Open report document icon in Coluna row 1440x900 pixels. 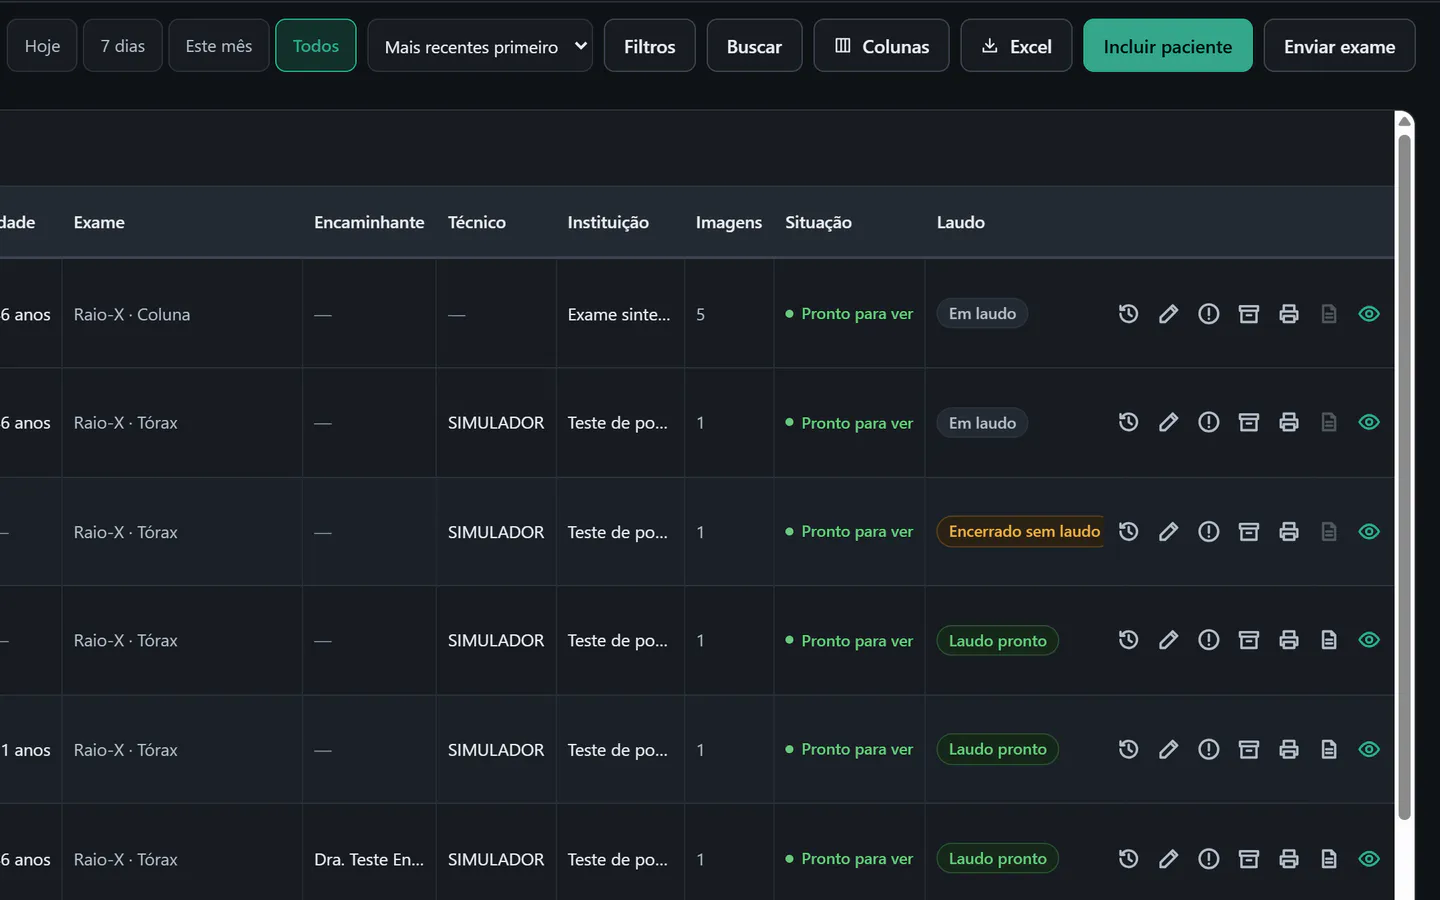point(1329,314)
